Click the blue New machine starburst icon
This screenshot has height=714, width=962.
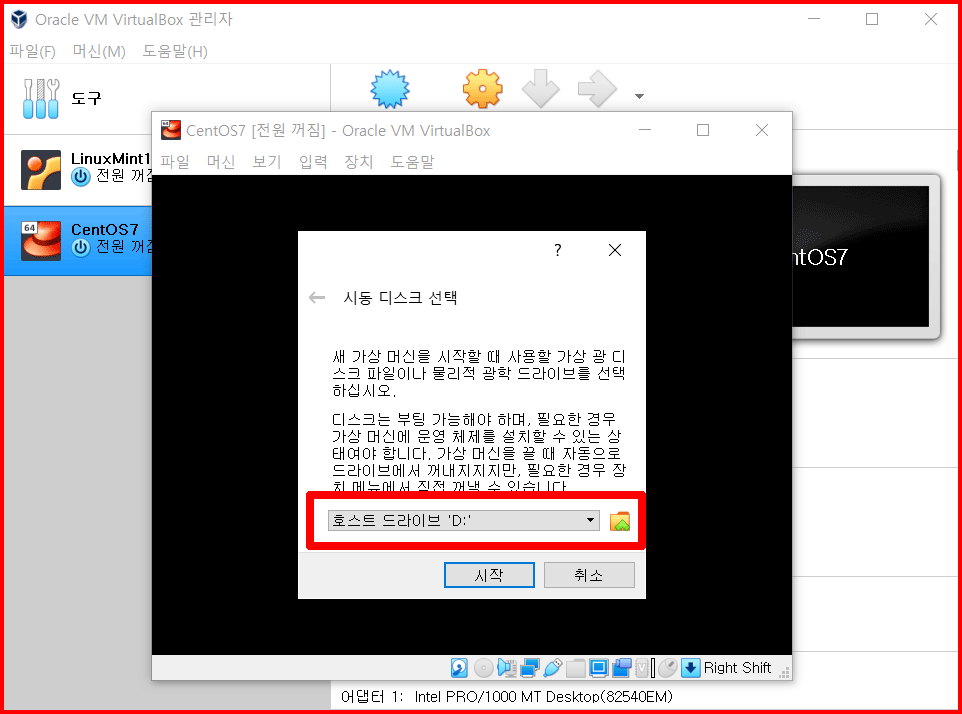point(390,89)
